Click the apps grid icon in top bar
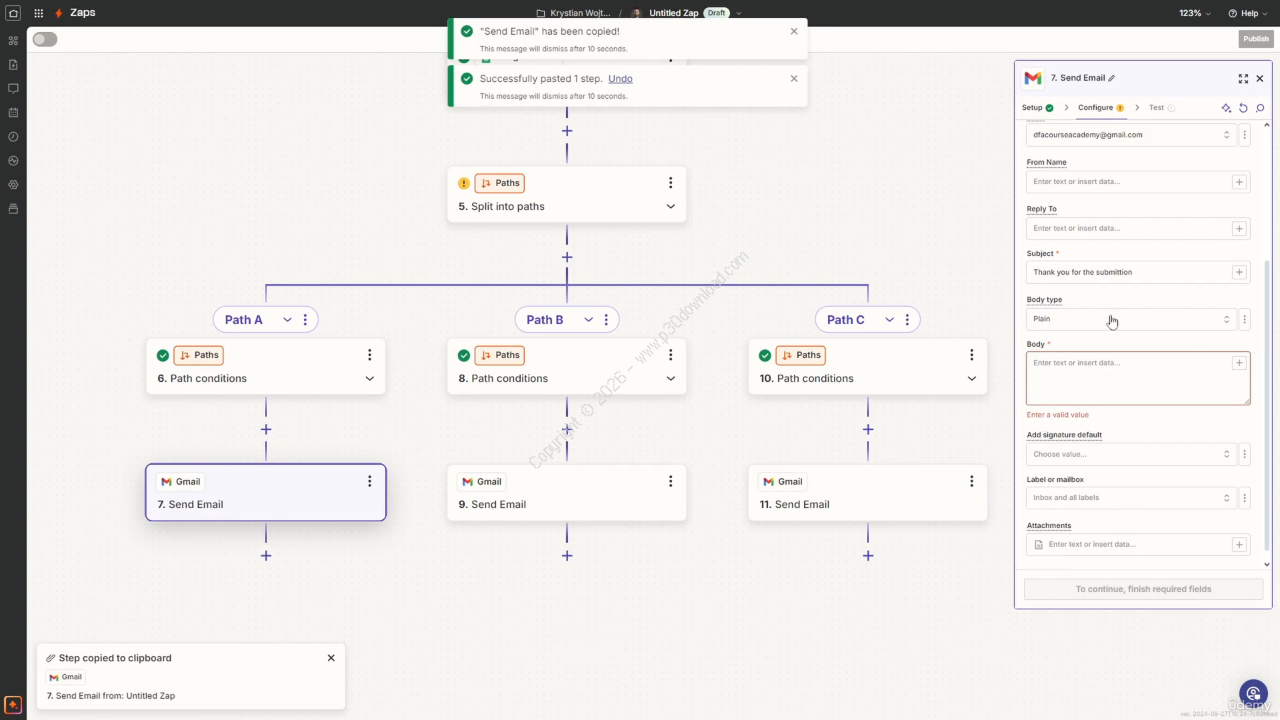The height and width of the screenshot is (720, 1280). 38,13
